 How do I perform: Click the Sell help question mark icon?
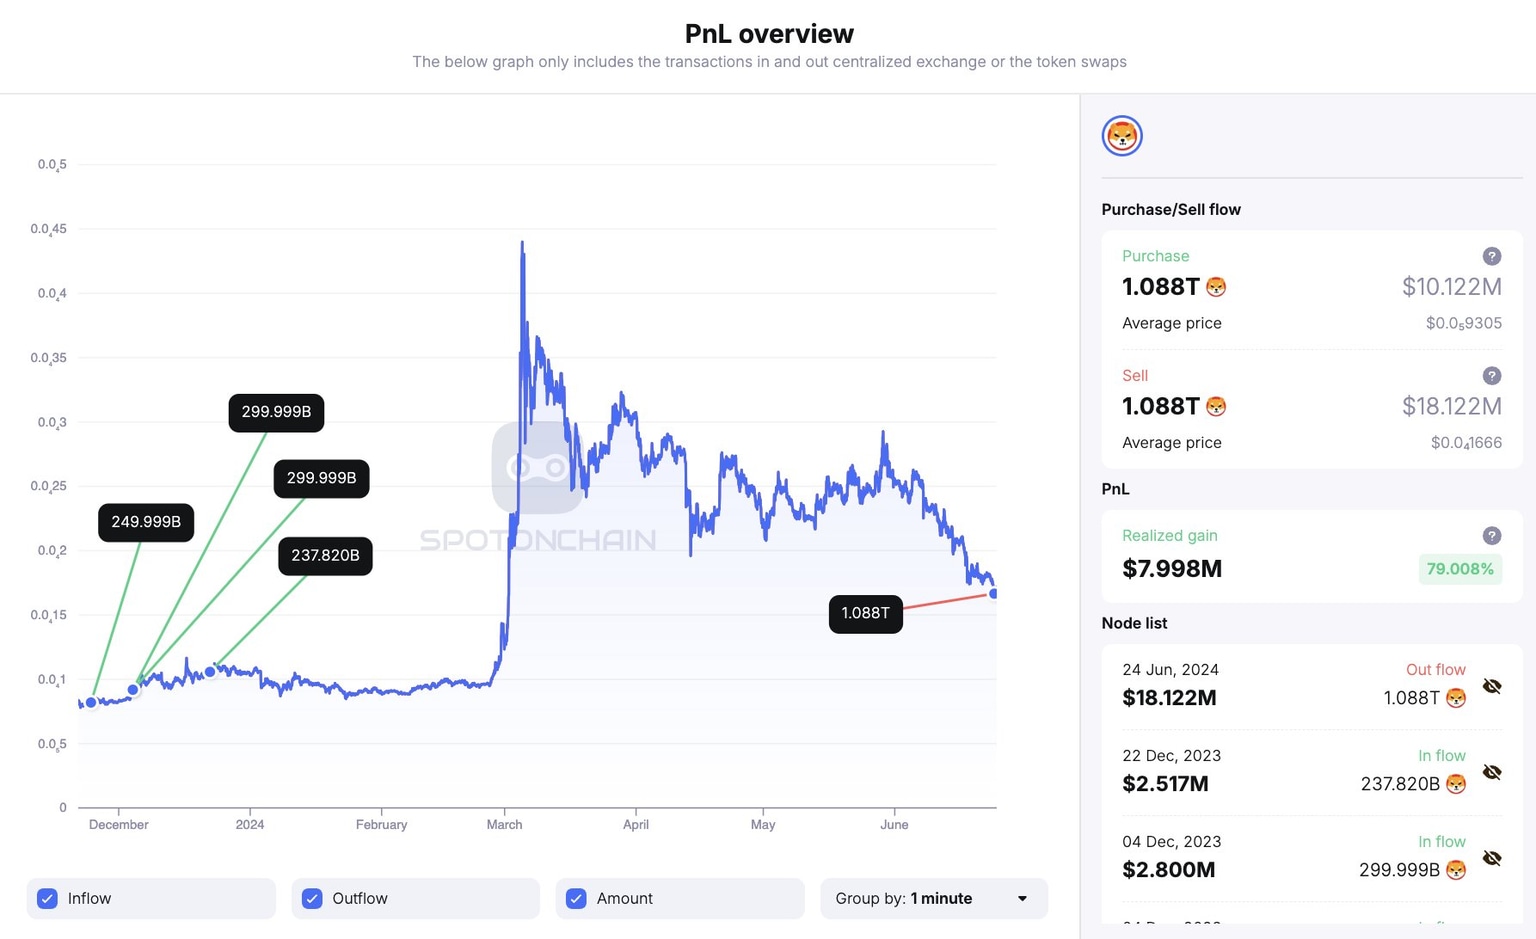1491,376
